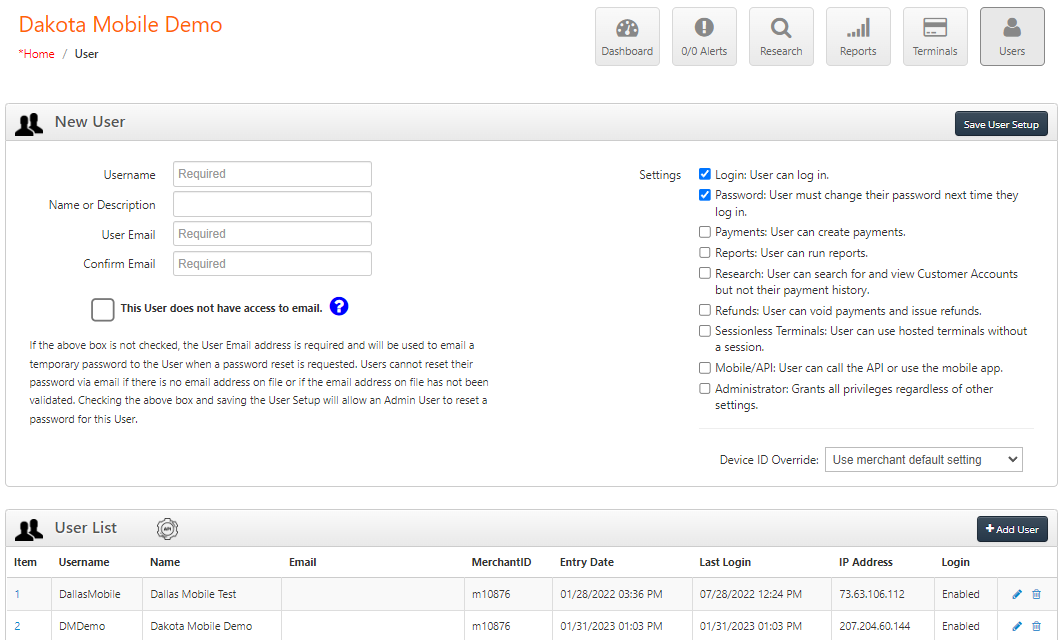Select the User breadcrumb item
1060x640 pixels.
click(x=86, y=53)
